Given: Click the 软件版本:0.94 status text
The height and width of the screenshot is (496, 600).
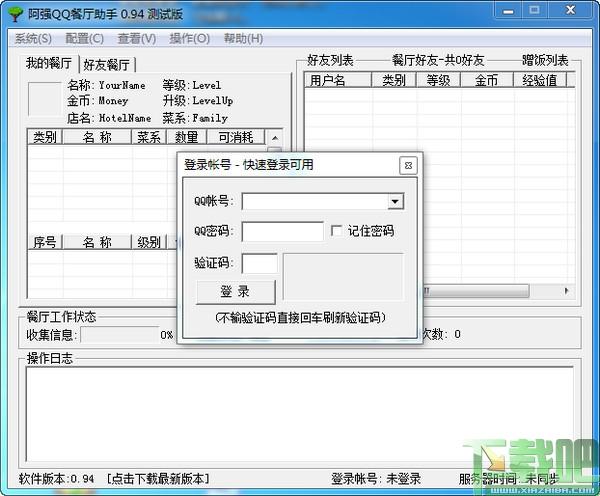Looking at the screenshot, I should (56, 478).
